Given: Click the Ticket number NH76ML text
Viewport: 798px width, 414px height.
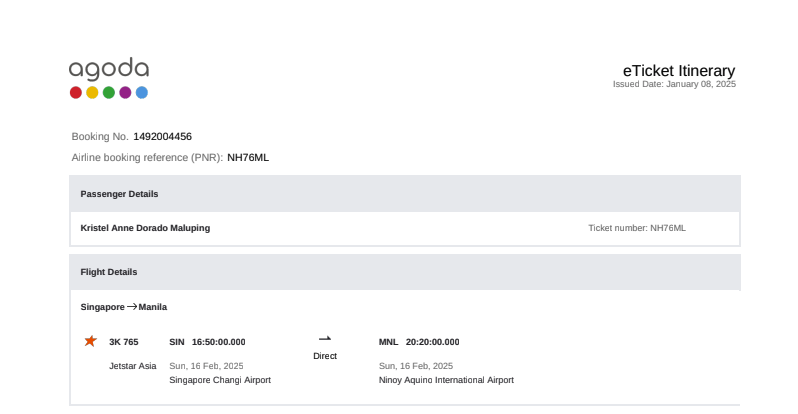Looking at the screenshot, I should click(637, 228).
